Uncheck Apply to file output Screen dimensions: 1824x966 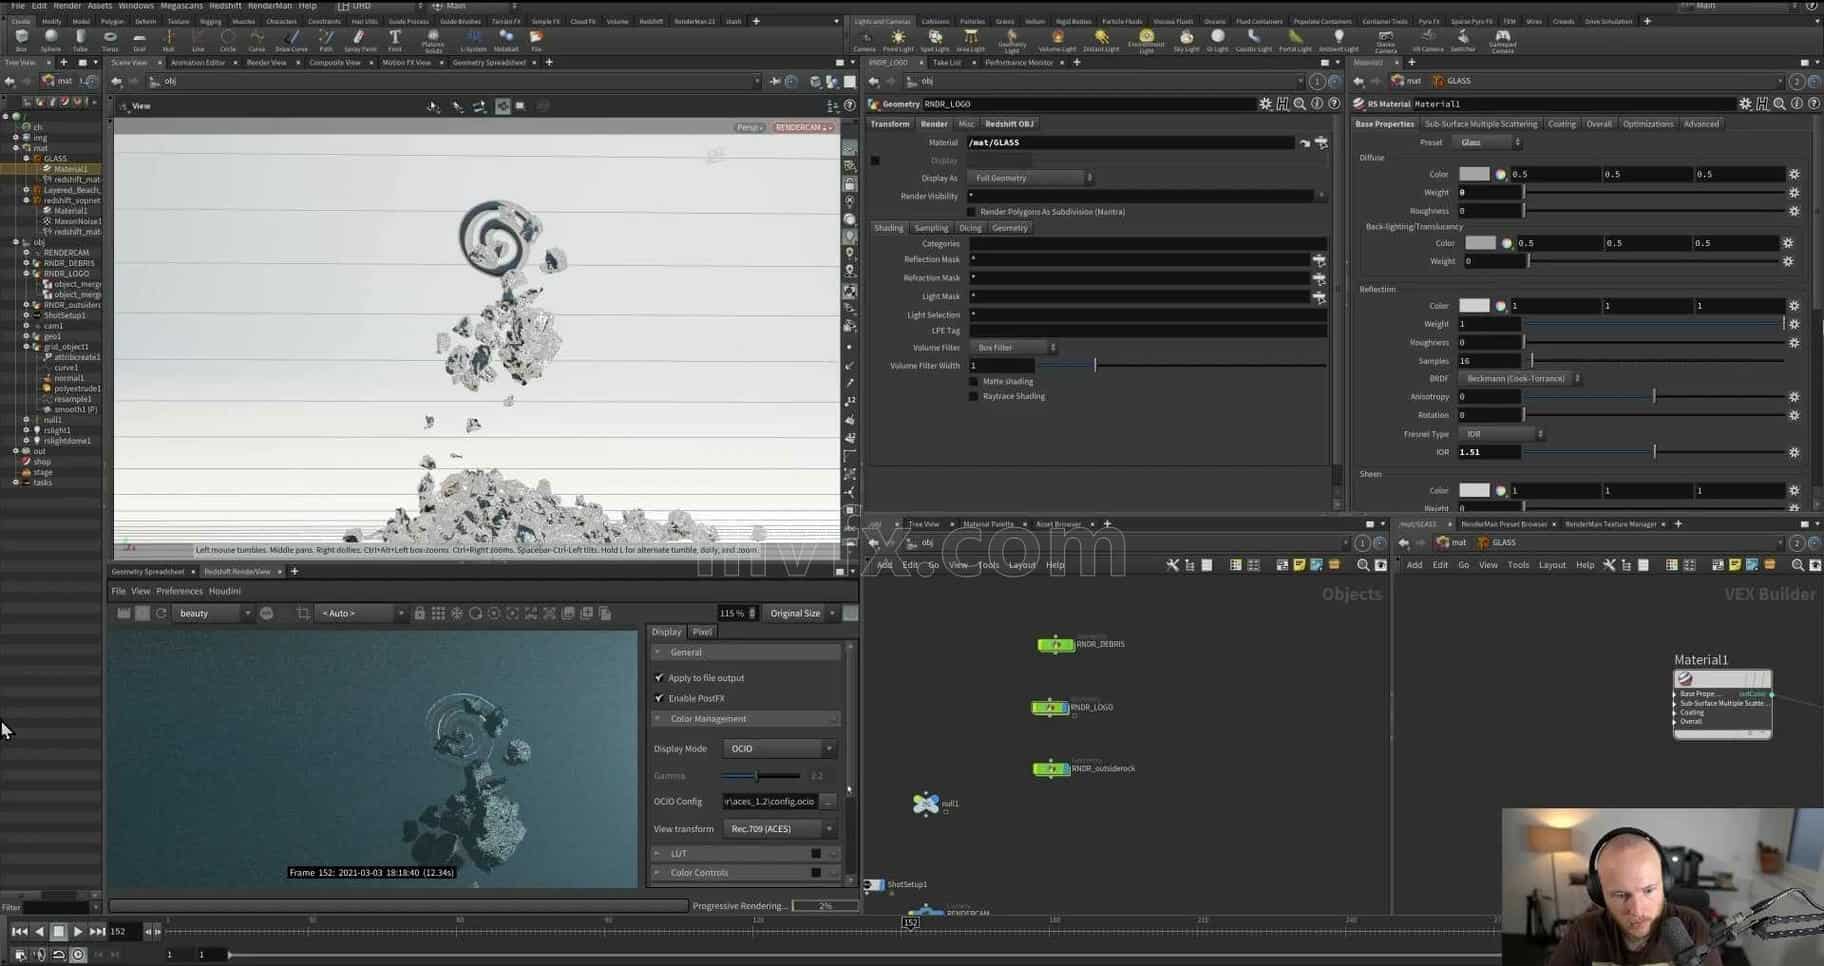(659, 678)
